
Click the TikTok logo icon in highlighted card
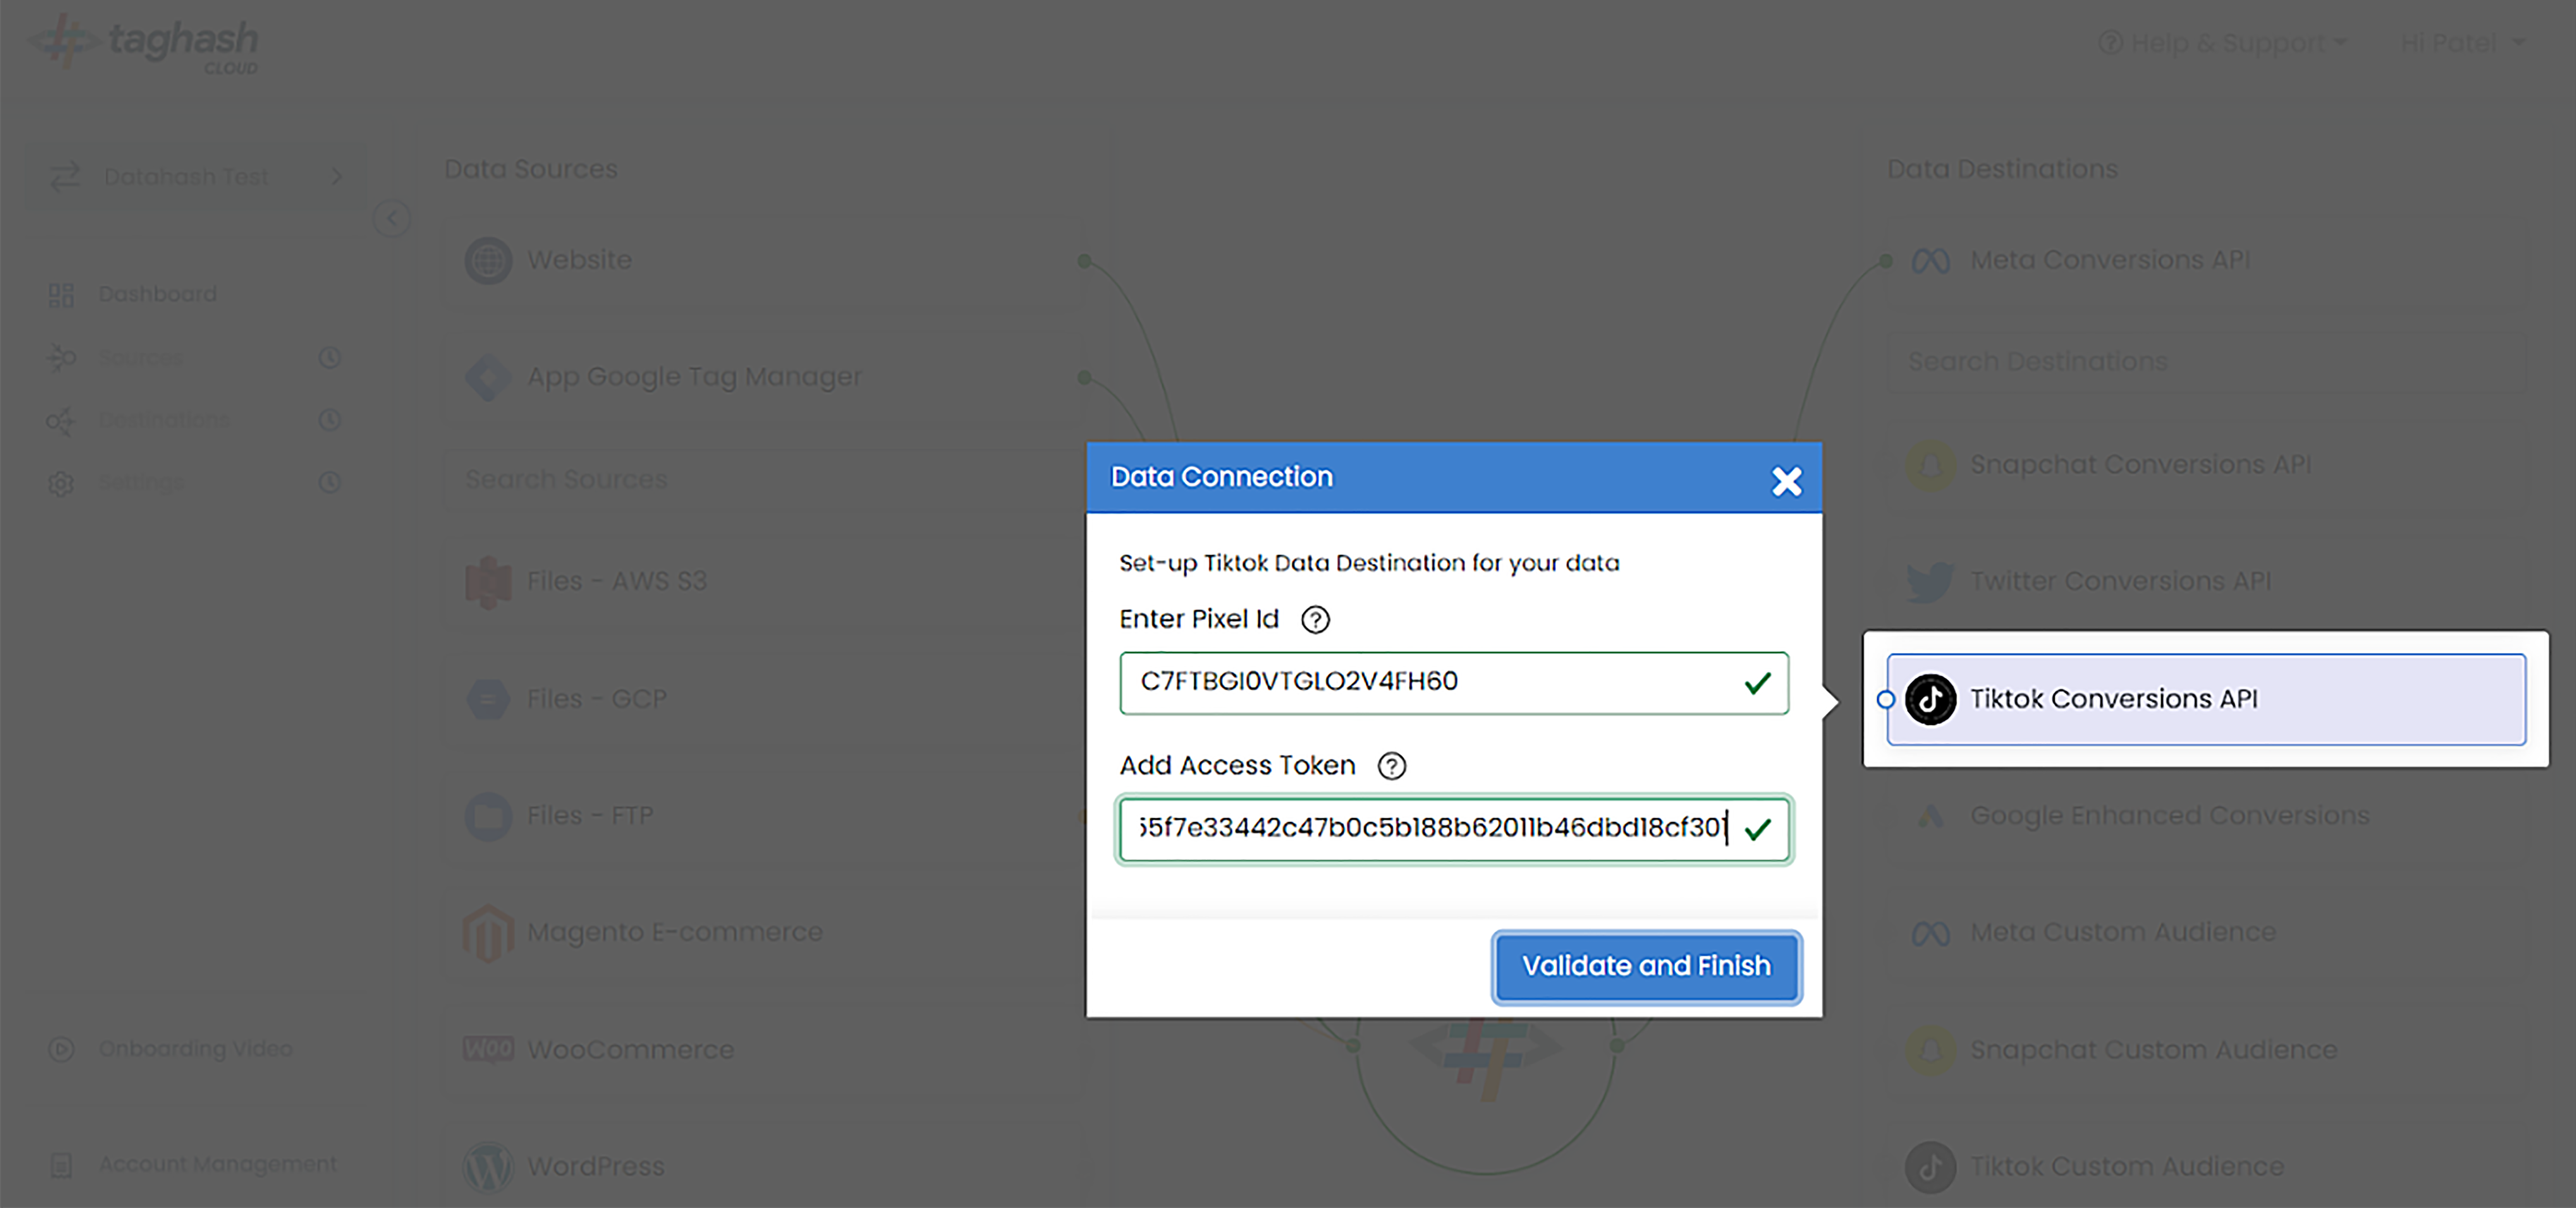click(x=1930, y=699)
